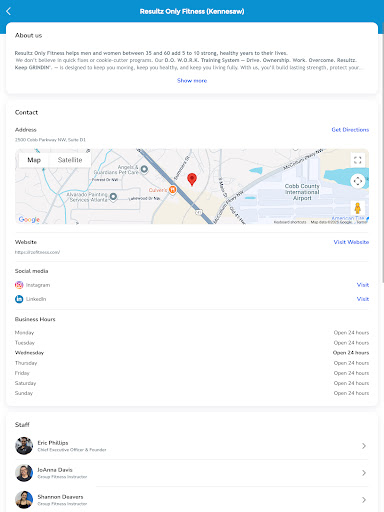Click the website URL text
The height and width of the screenshot is (512, 384).
click(37, 252)
